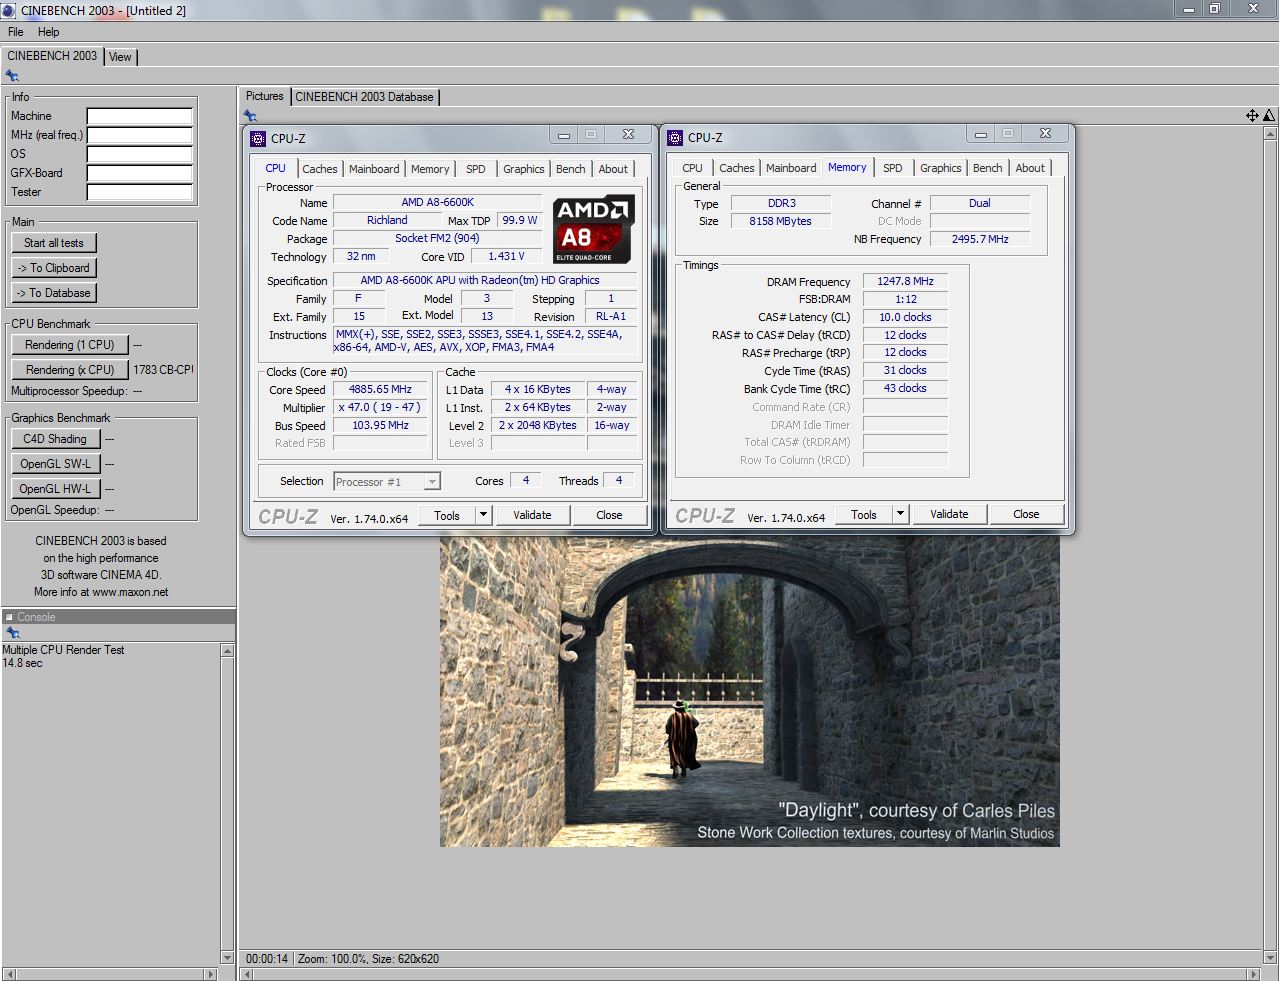
Task: Click the 14.8 sec console line
Action: [x=22, y=663]
